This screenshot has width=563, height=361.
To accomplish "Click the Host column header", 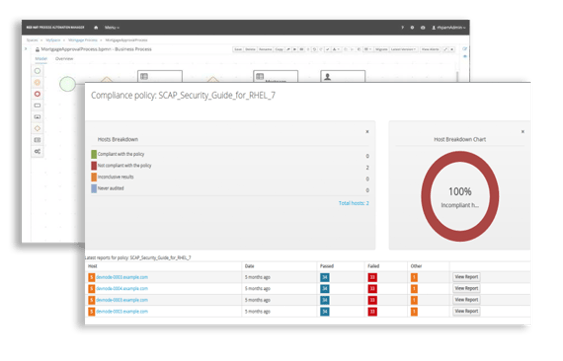I will (x=93, y=266).
